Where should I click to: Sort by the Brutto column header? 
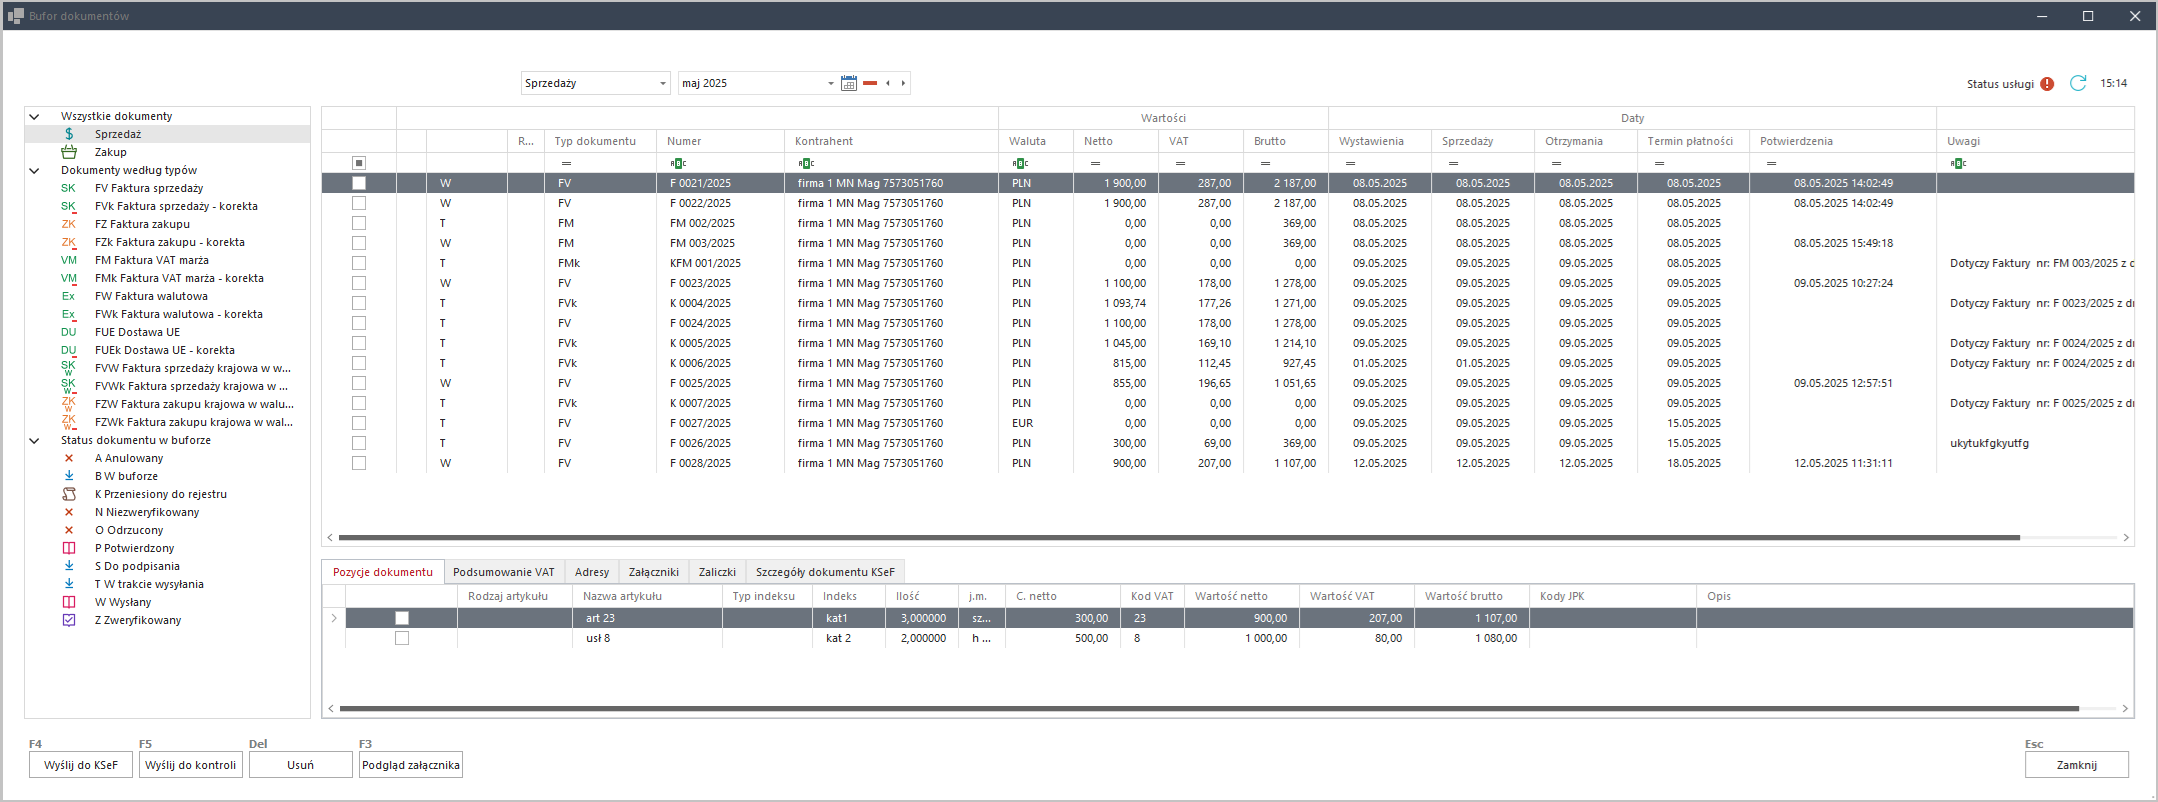[x=1285, y=141]
